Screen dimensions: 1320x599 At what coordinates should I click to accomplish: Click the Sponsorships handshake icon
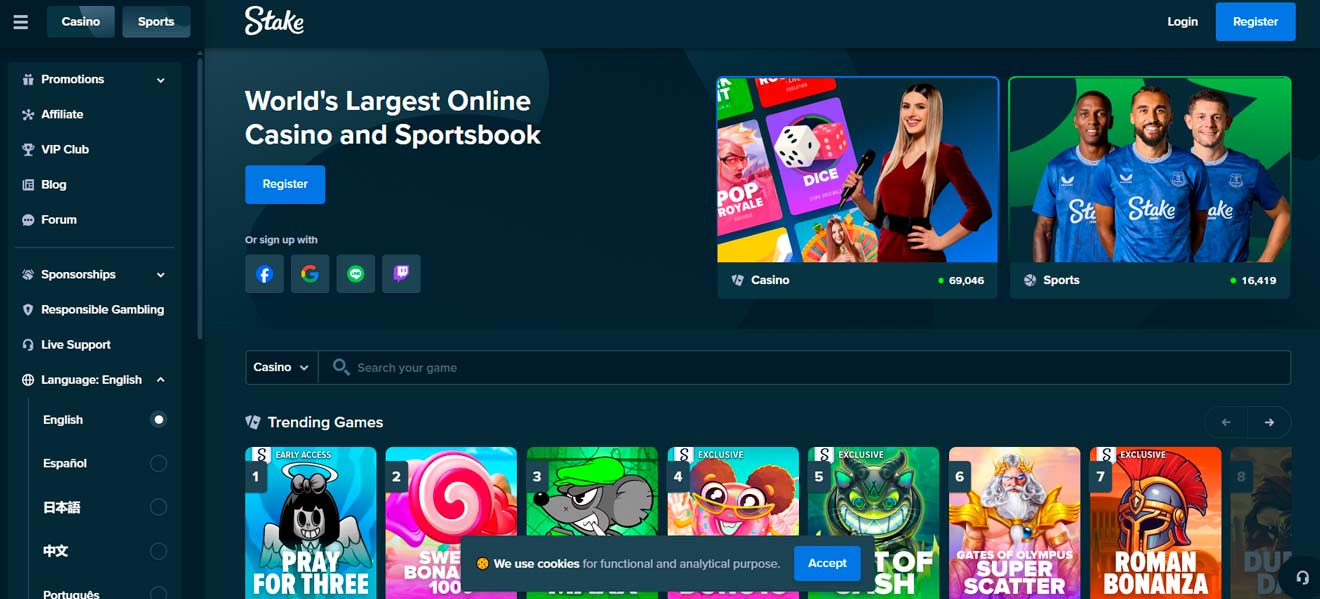[x=28, y=274]
